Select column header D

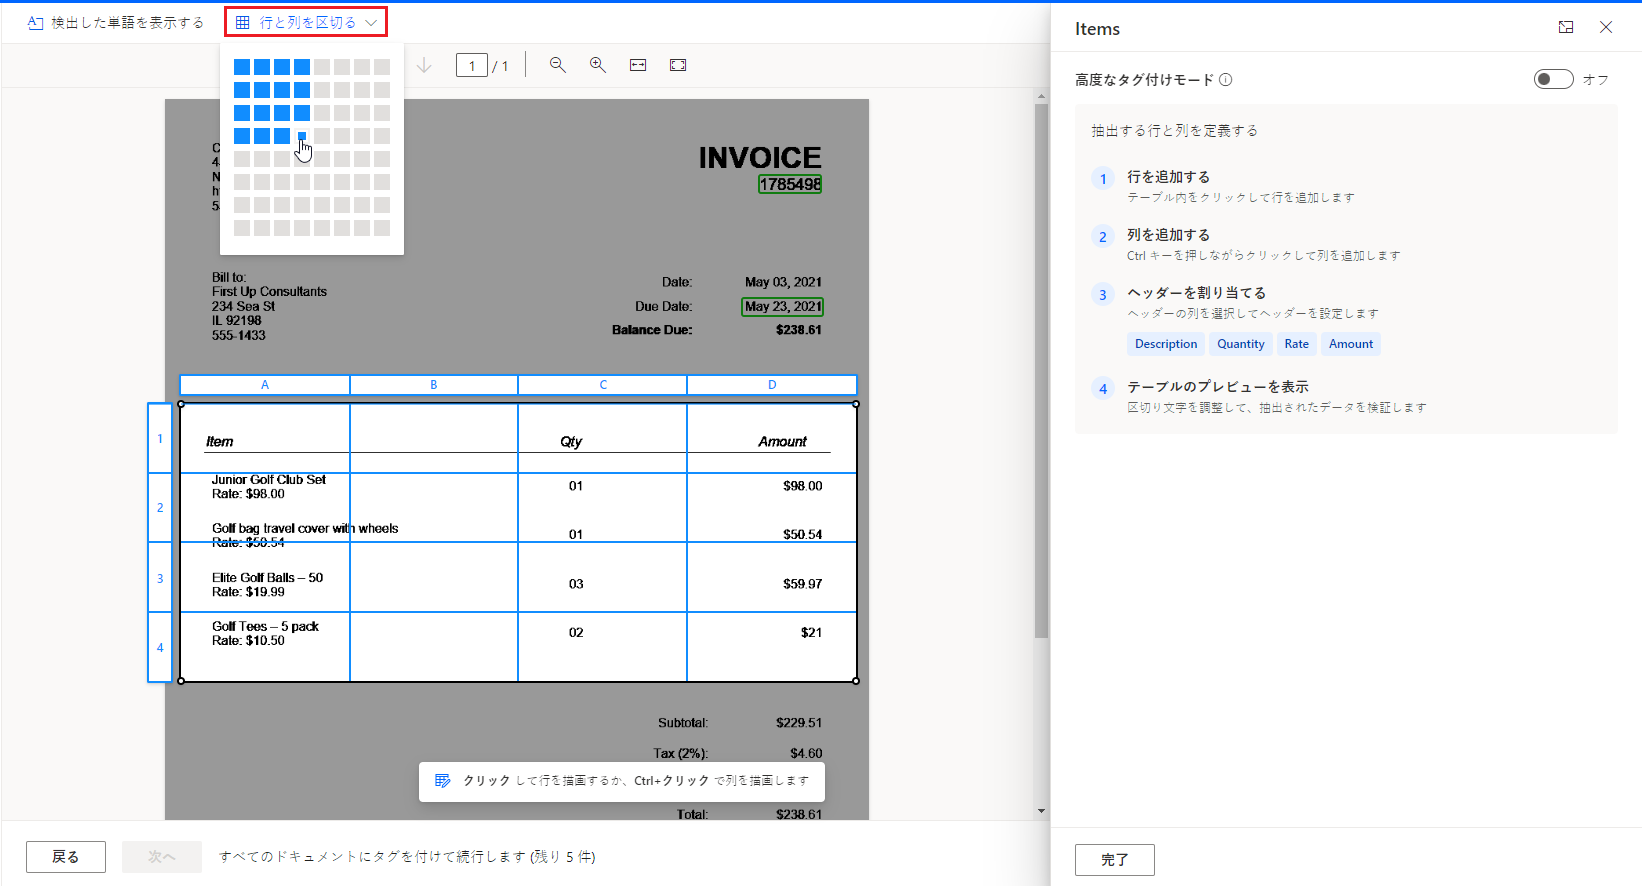[x=772, y=385]
